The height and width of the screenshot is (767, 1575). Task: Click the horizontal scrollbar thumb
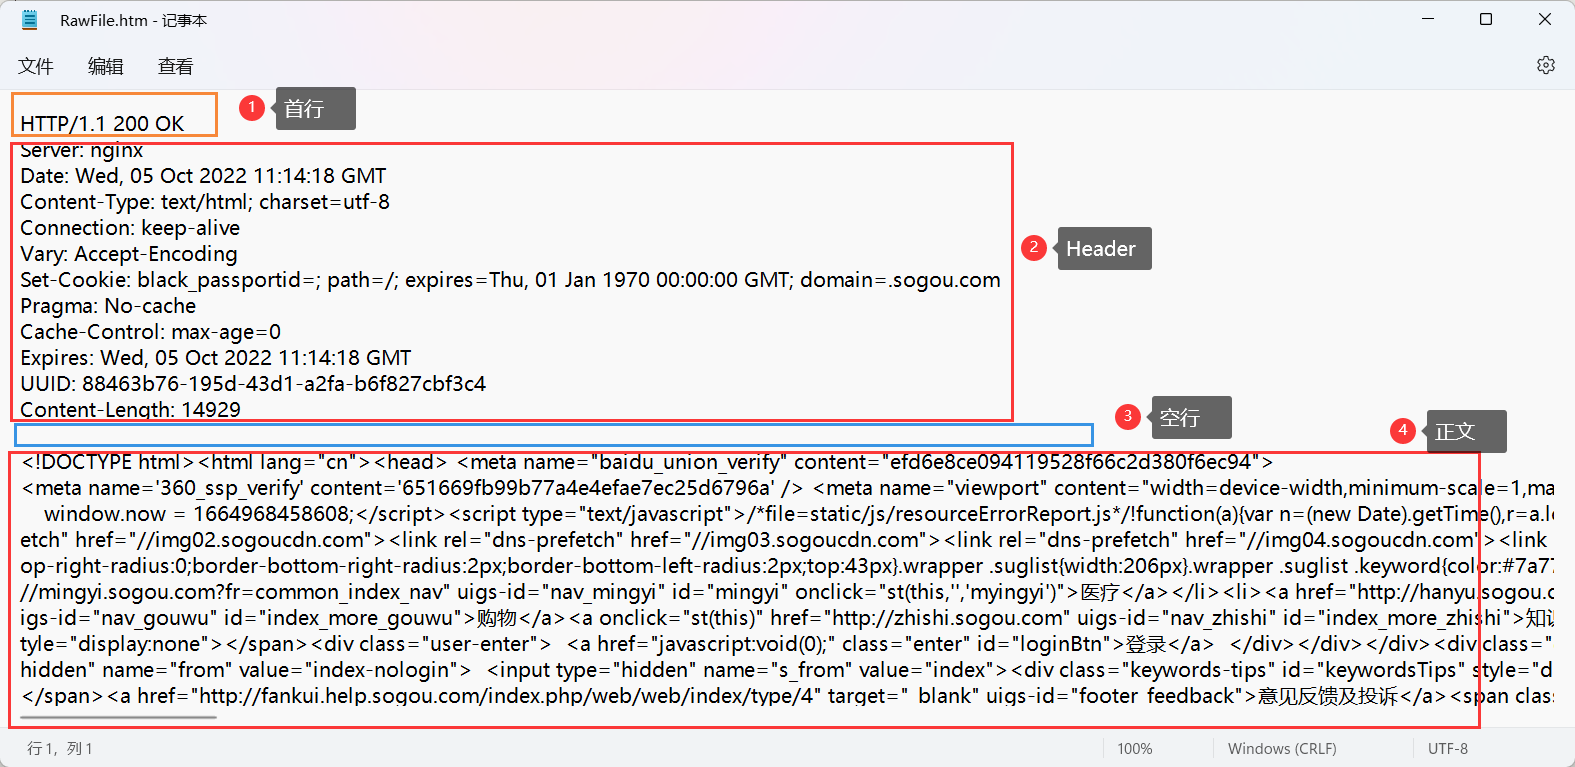coord(118,717)
